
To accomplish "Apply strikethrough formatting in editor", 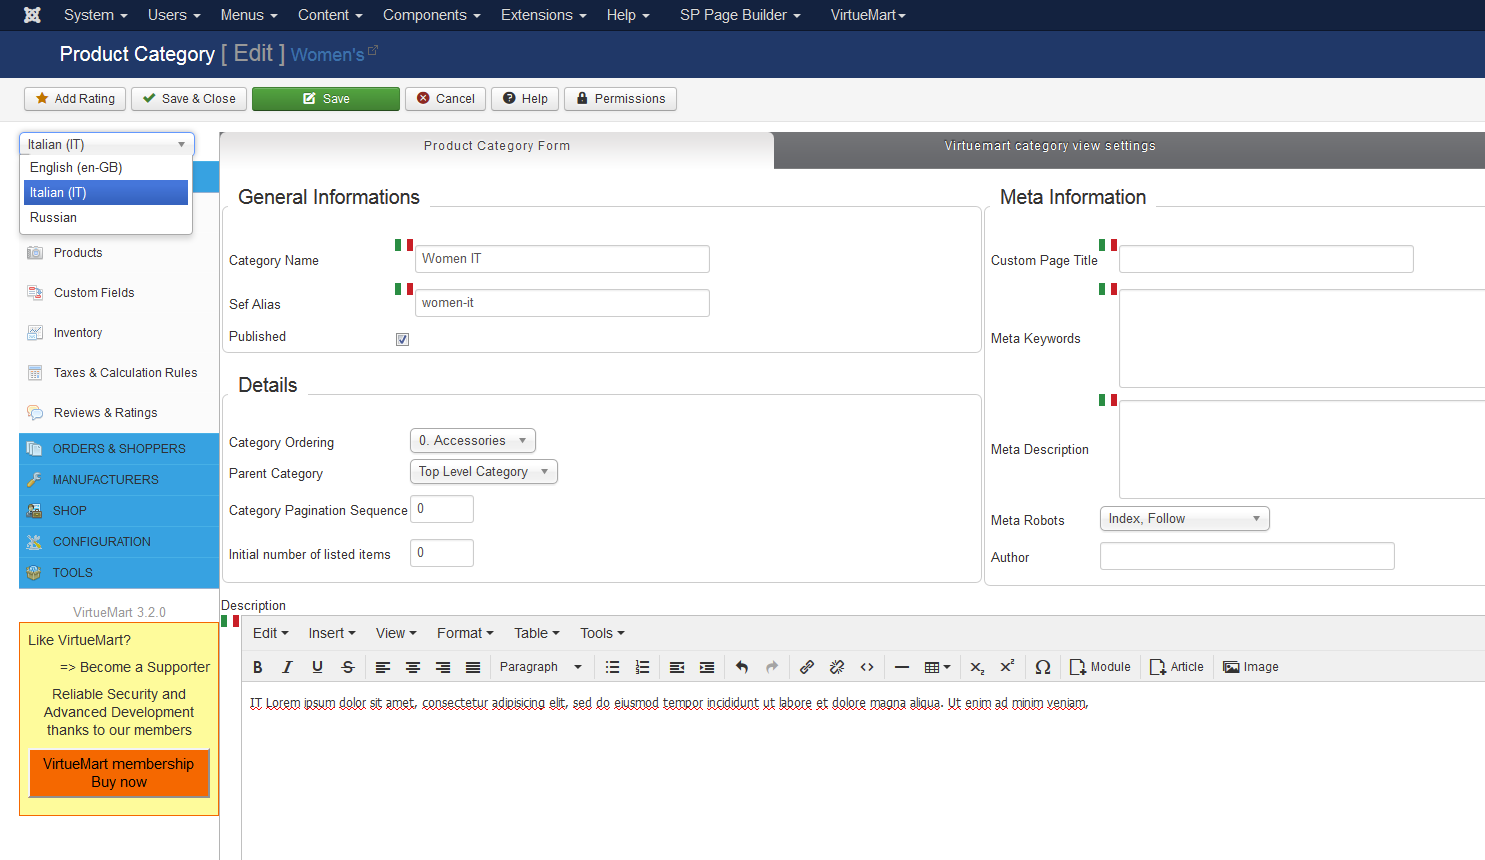I will (348, 667).
